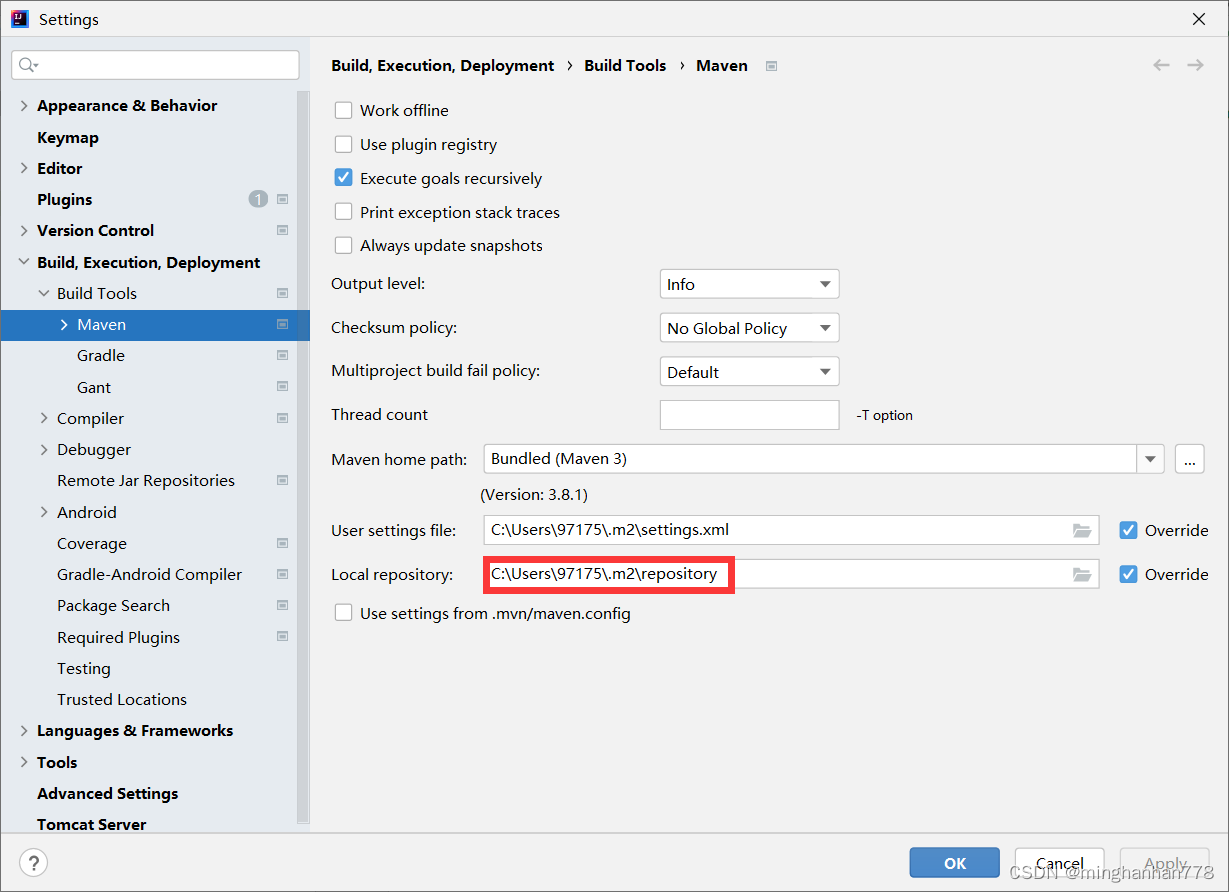
Task: Open Tomcat Server settings
Action: tap(92, 824)
